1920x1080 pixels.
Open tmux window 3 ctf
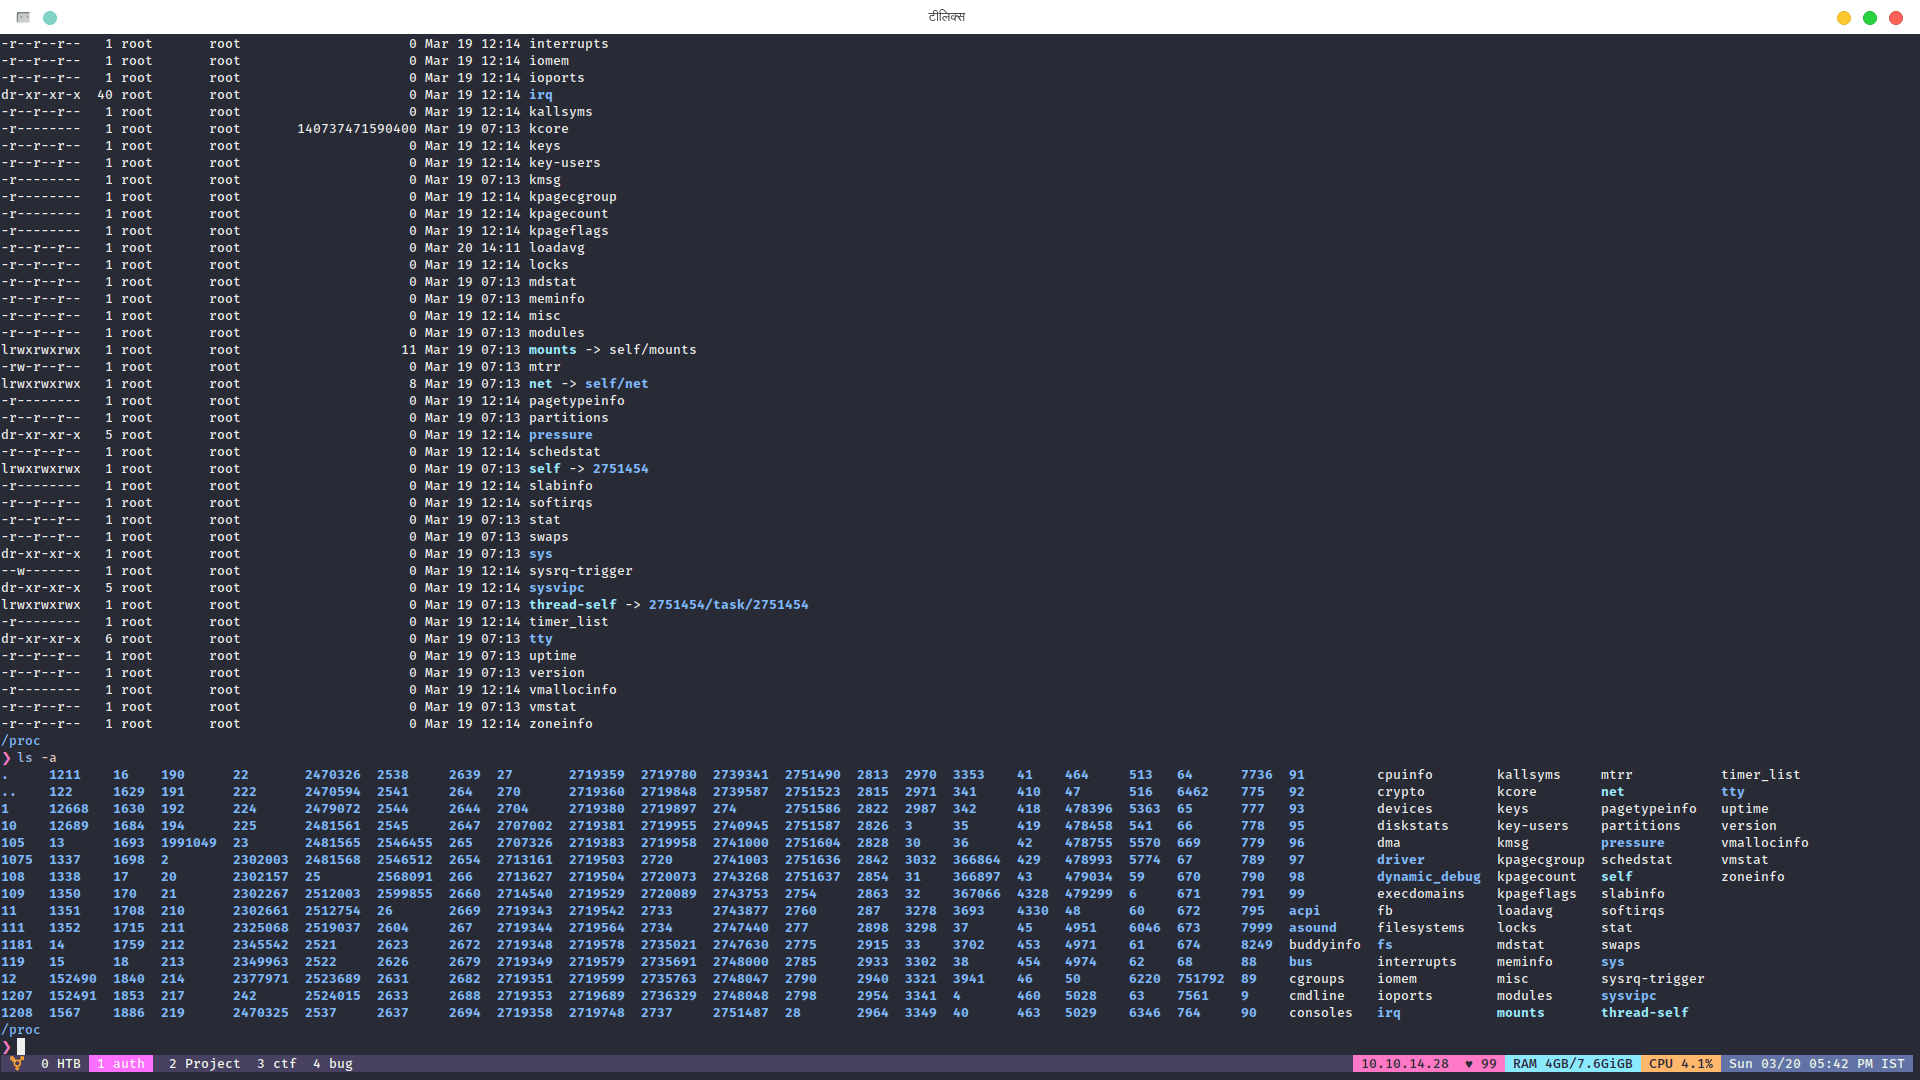(x=277, y=1064)
